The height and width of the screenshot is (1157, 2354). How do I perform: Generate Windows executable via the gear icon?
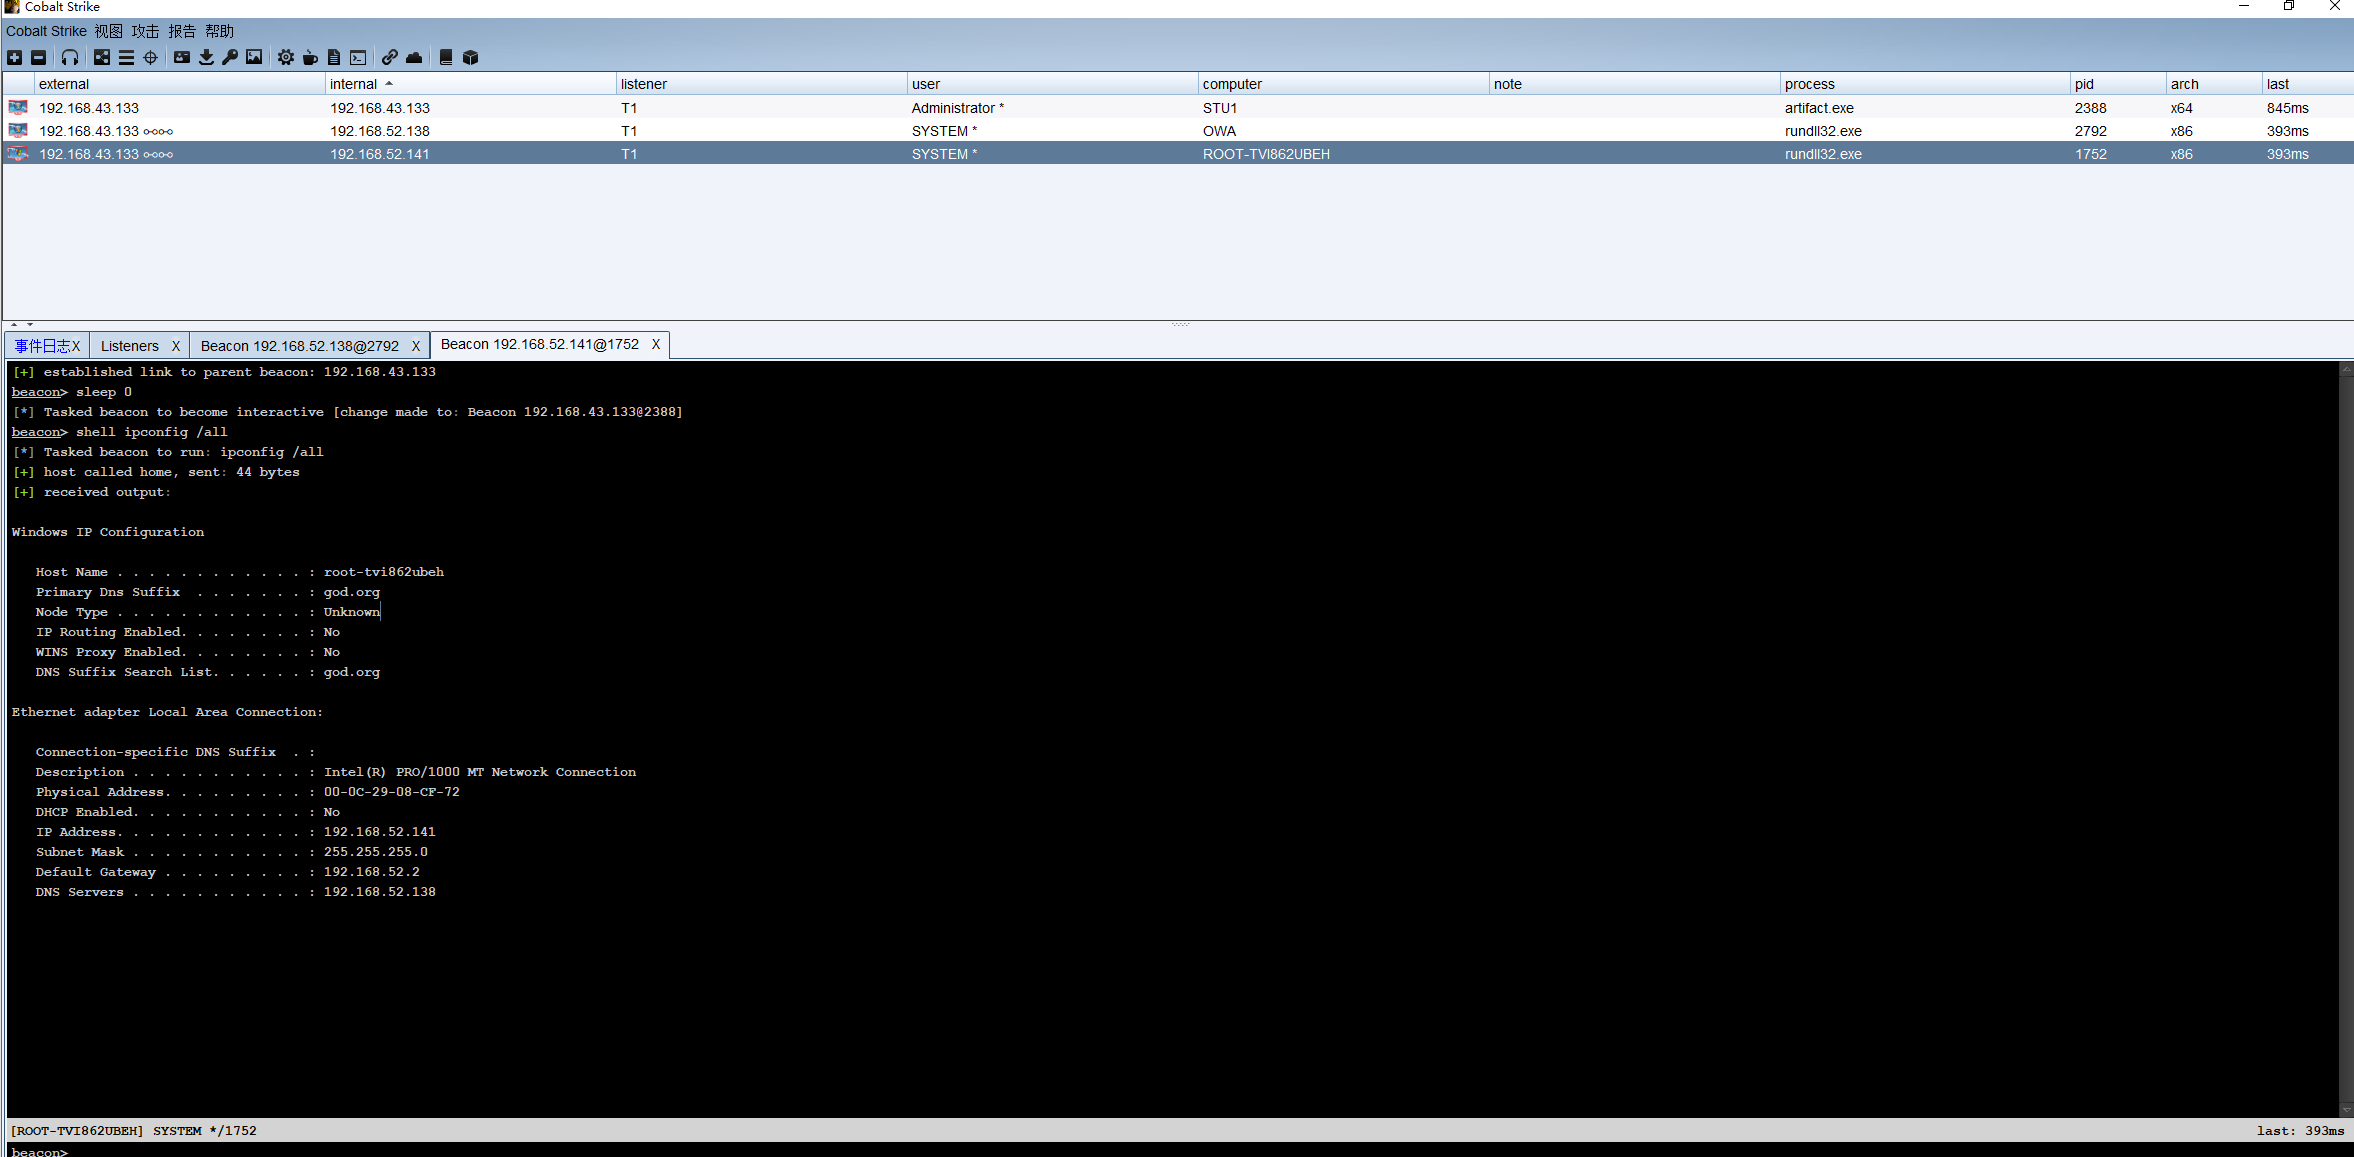click(286, 57)
